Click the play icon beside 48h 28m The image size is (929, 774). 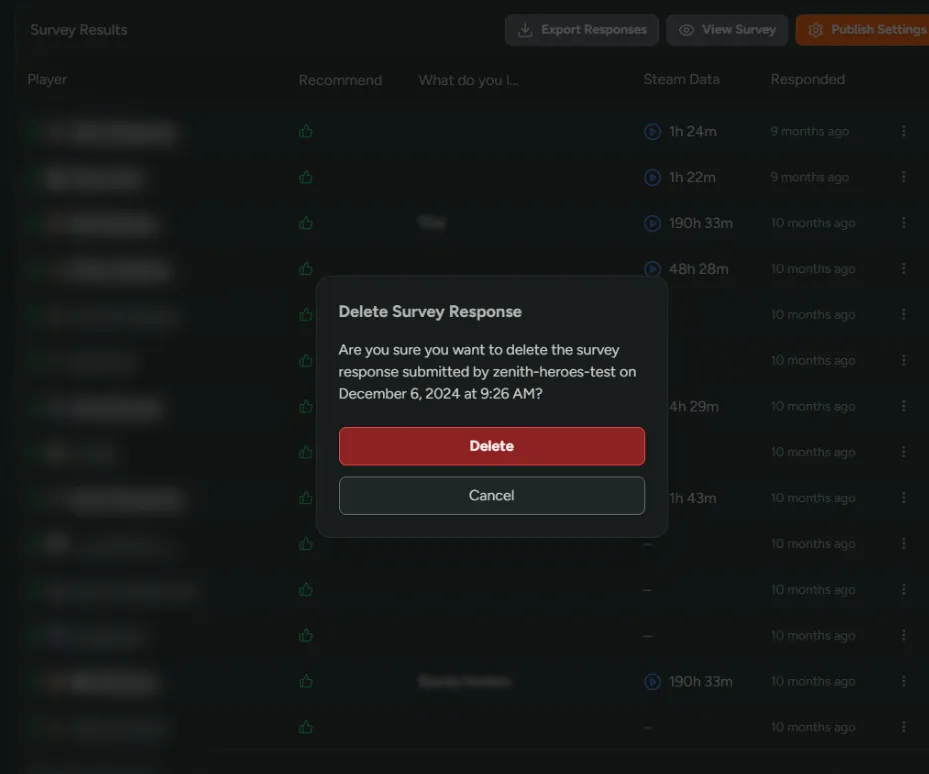point(653,269)
